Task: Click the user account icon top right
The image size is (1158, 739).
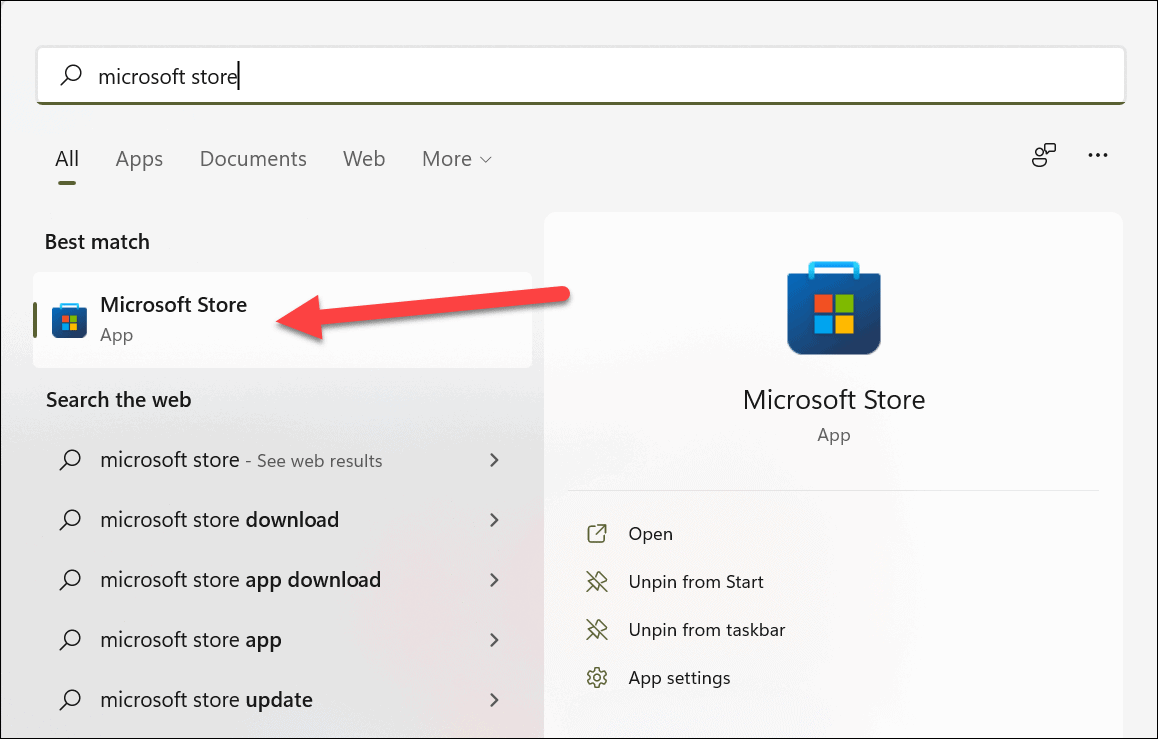Action: [x=1043, y=155]
